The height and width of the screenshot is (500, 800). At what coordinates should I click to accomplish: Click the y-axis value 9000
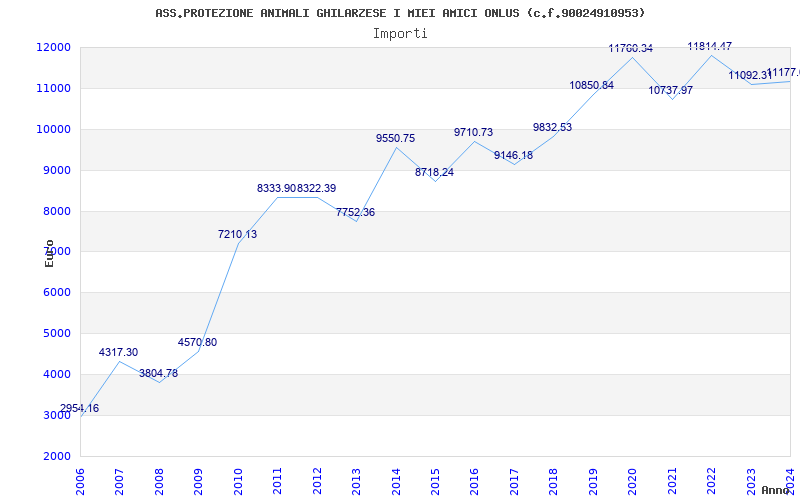tap(56, 170)
